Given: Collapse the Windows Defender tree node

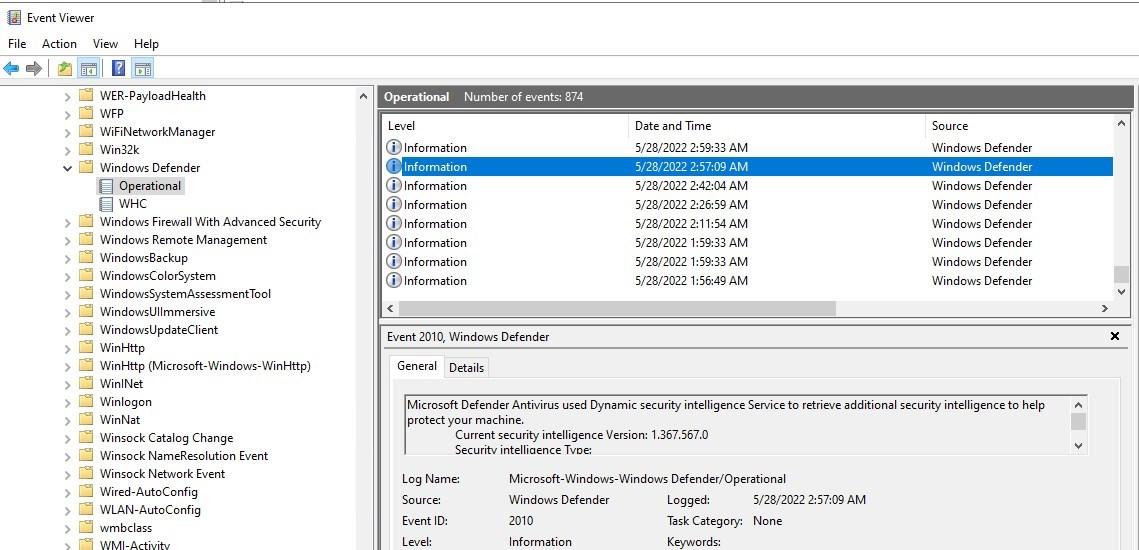Looking at the screenshot, I should coord(68,168).
